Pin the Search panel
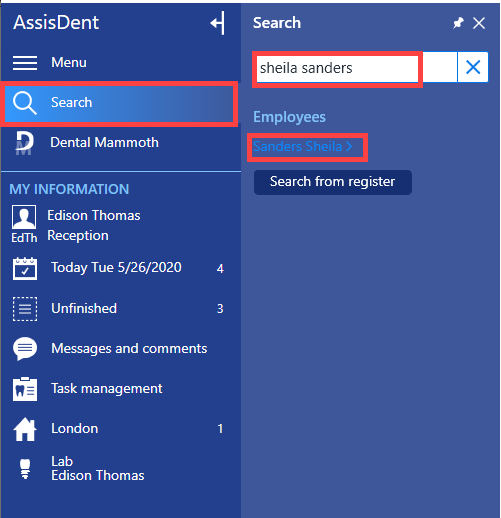 pos(458,23)
